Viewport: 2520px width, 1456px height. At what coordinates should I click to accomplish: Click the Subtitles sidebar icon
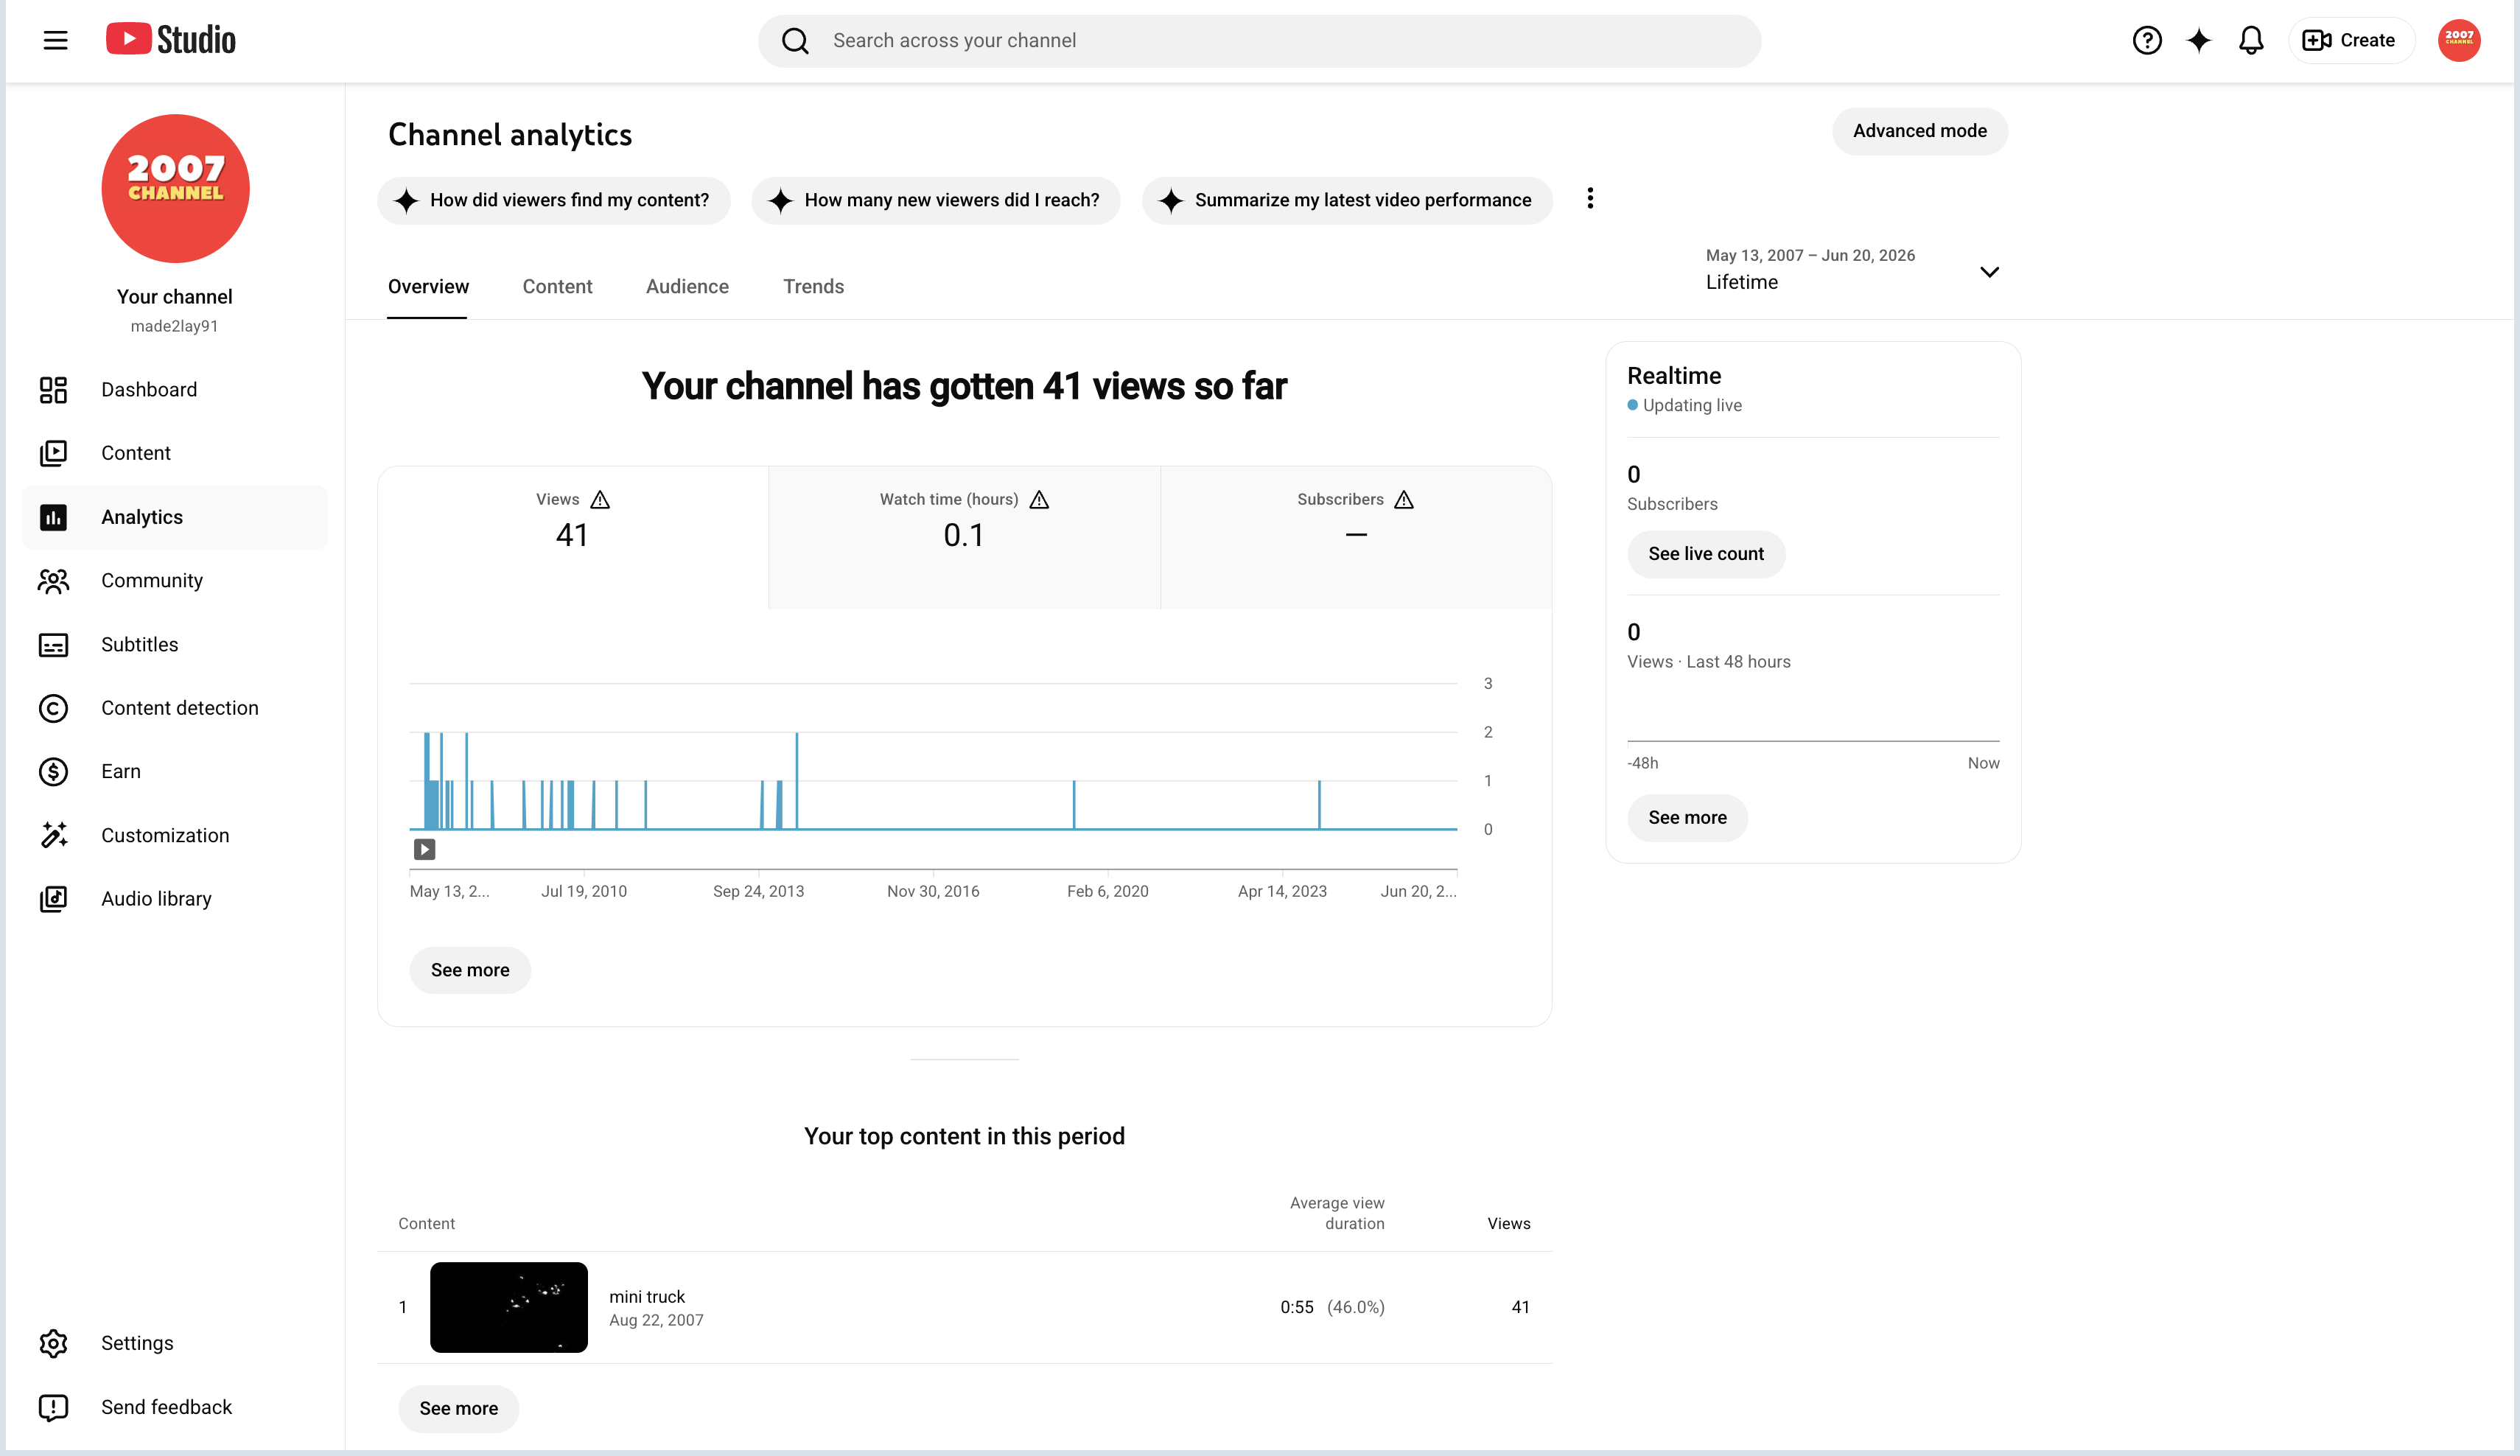pyautogui.click(x=53, y=645)
